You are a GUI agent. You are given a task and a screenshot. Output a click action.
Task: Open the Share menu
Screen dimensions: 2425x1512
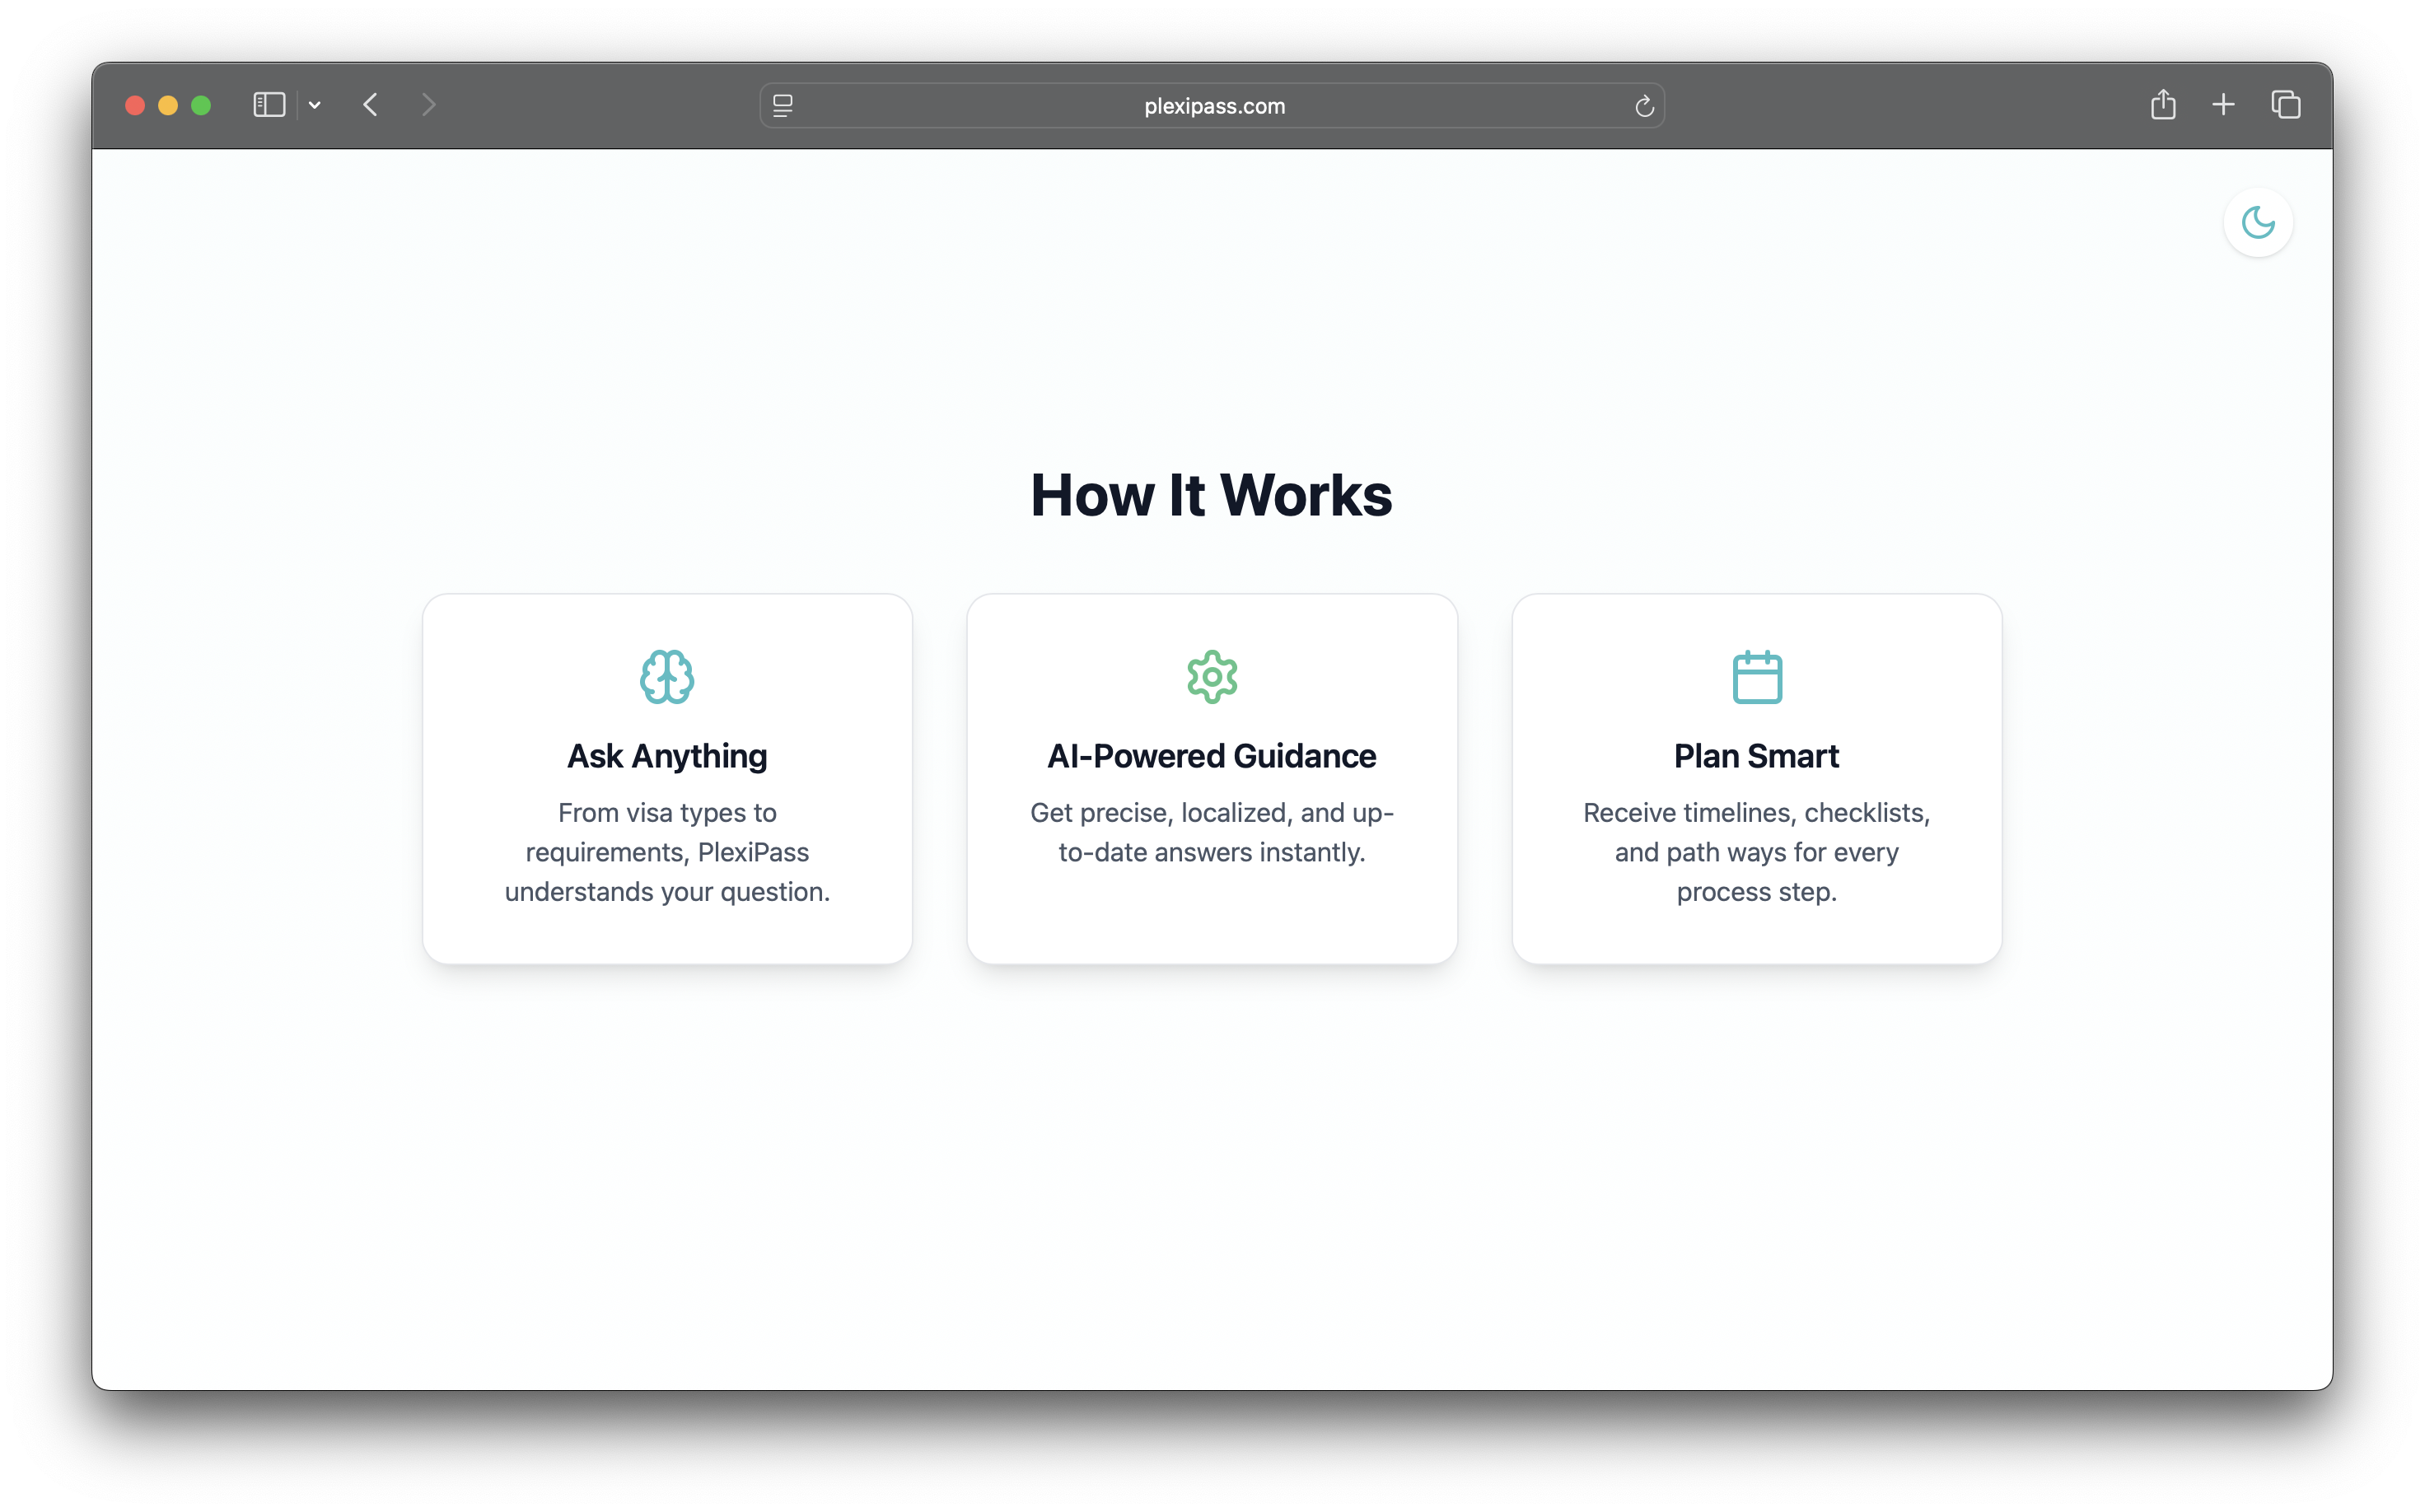pyautogui.click(x=2162, y=105)
